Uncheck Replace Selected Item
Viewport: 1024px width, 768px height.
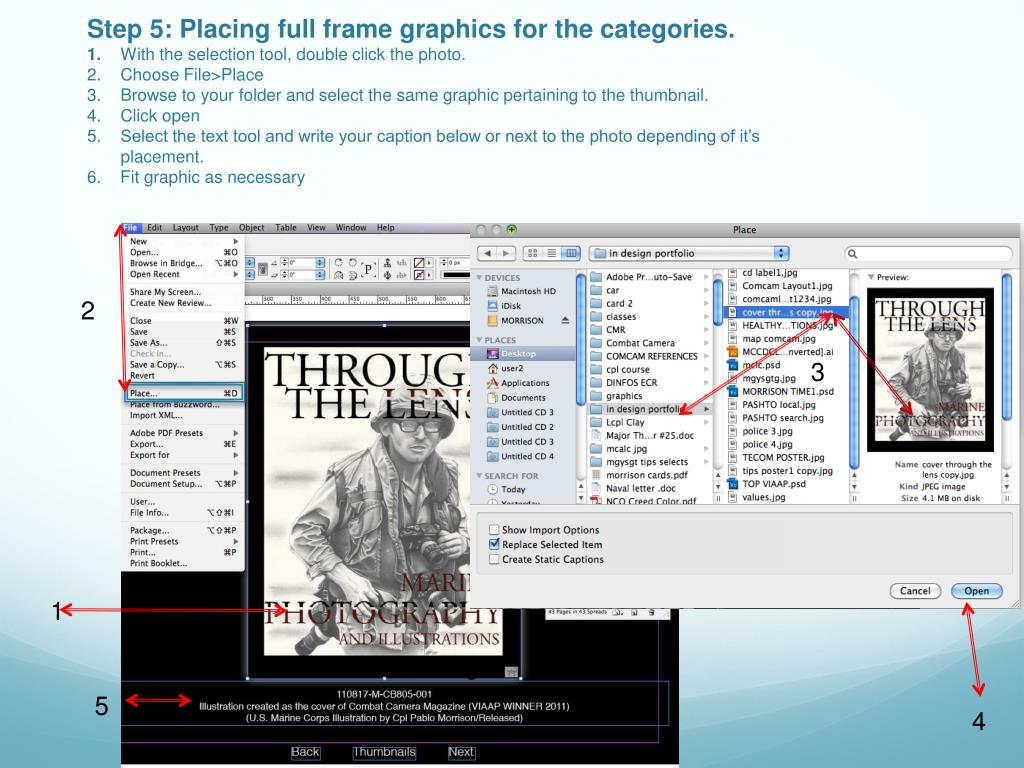coord(494,544)
